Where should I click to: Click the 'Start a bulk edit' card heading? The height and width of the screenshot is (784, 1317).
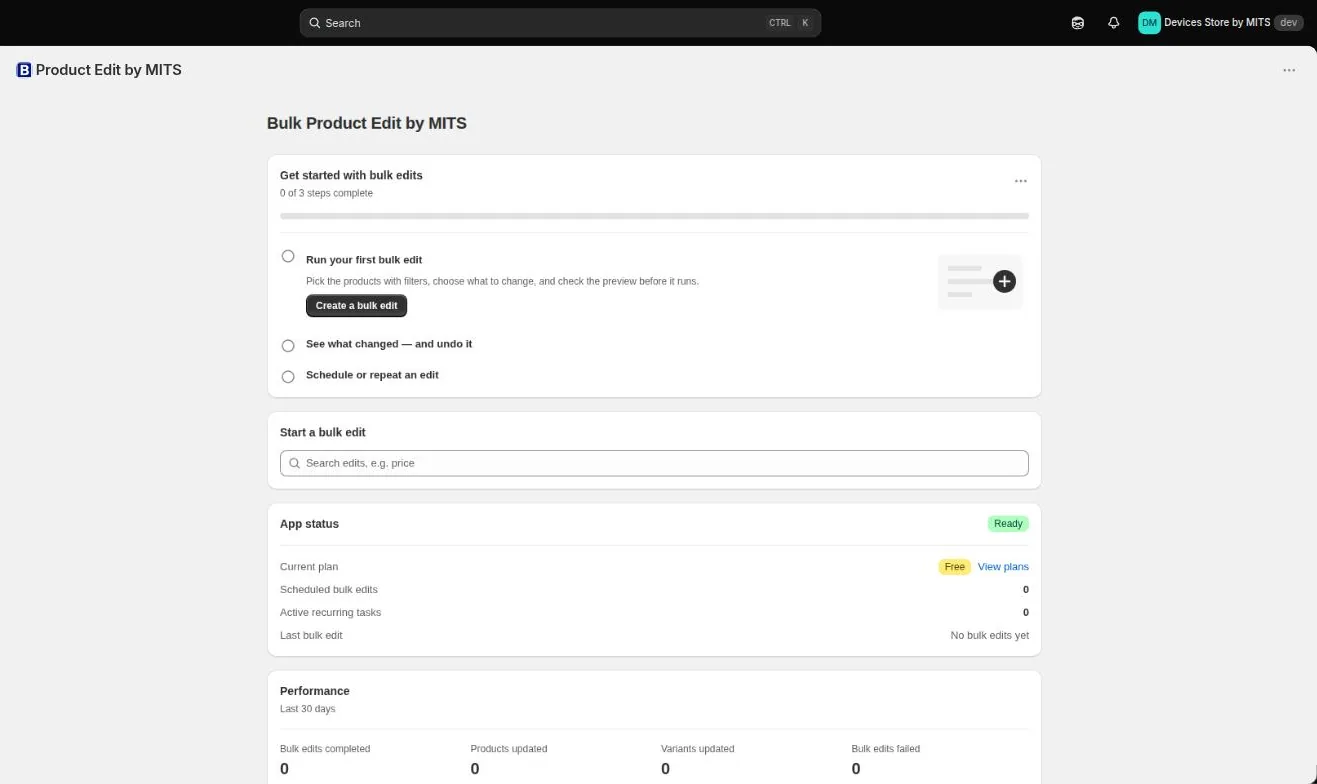point(323,433)
